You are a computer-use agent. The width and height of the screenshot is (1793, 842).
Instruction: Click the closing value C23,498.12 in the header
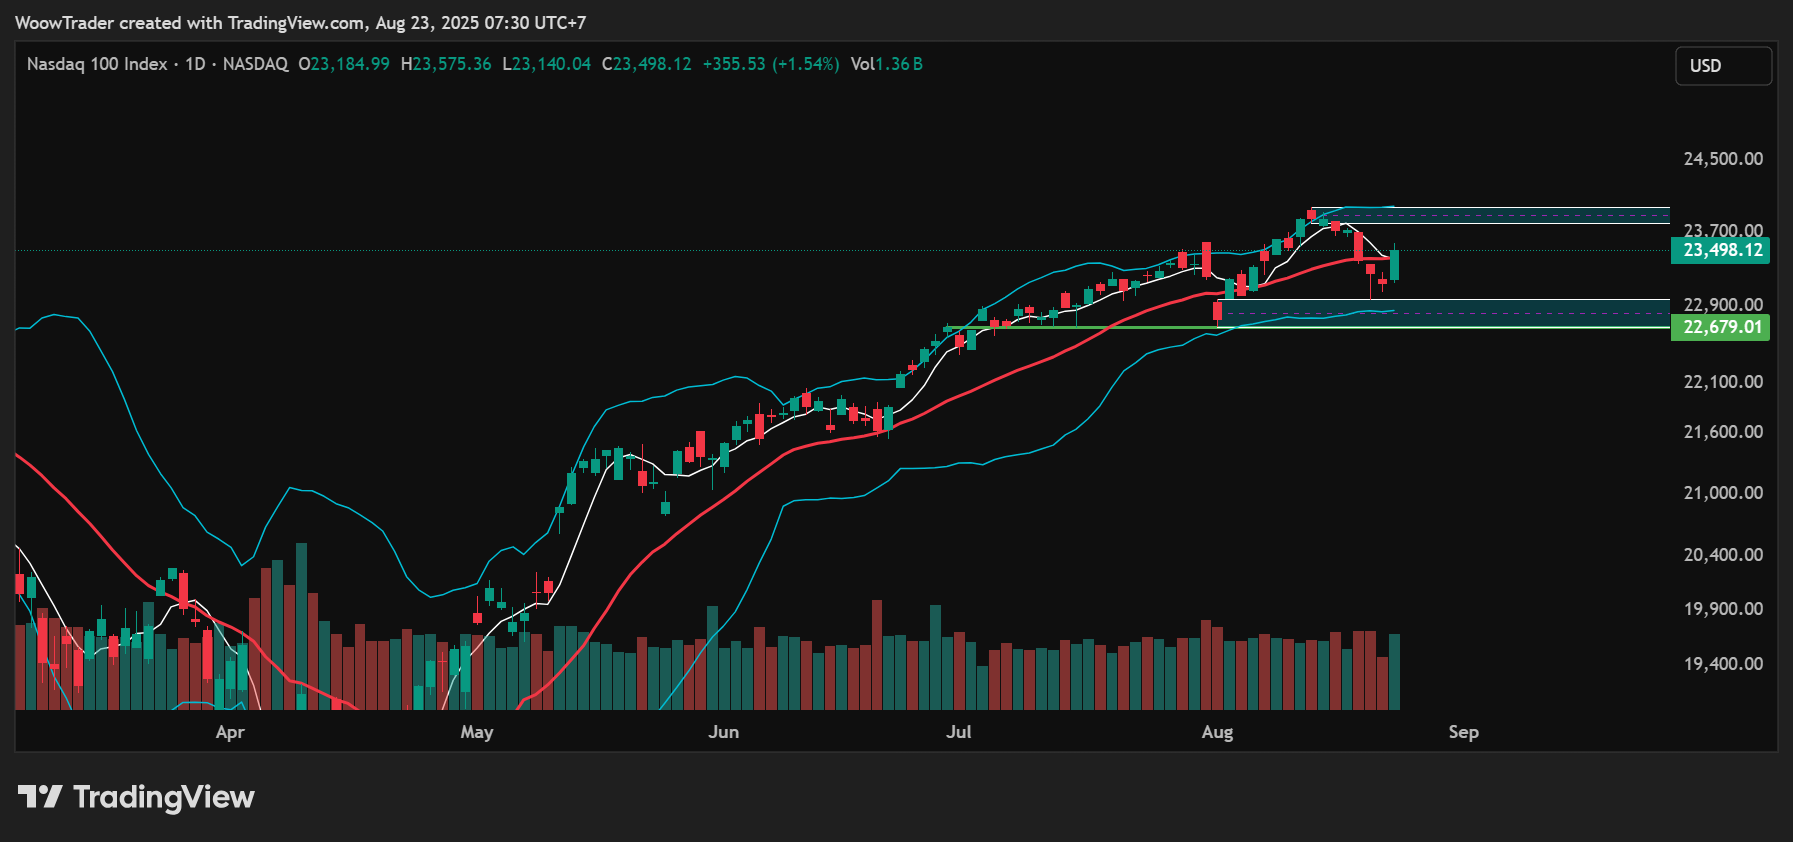pos(647,64)
